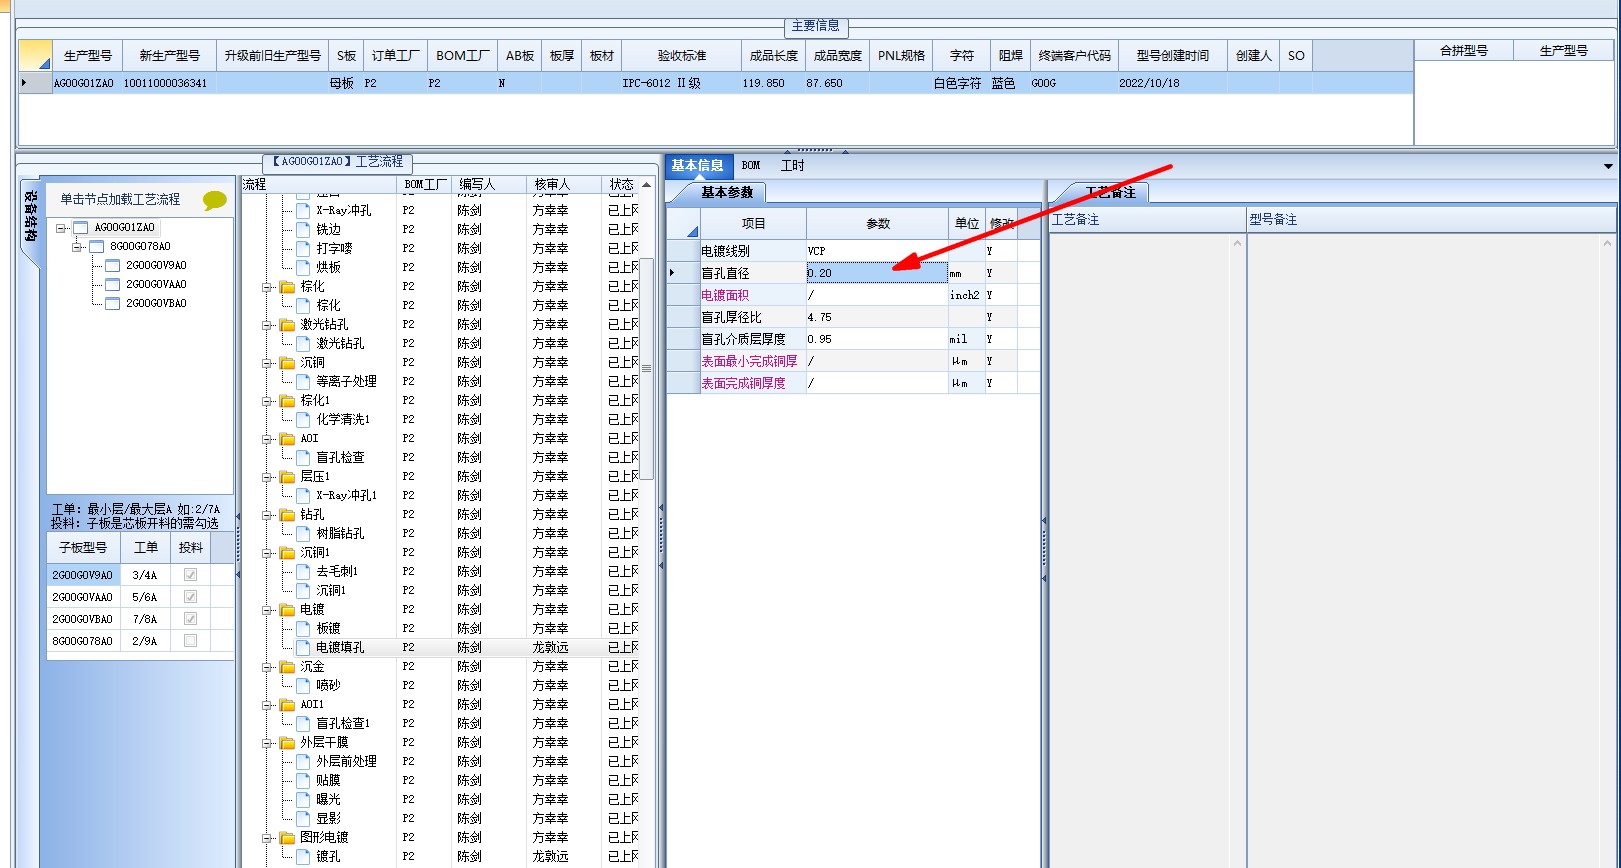The width and height of the screenshot is (1621, 868).
Task: Select the 基本参数 sub-tab
Action: [x=727, y=192]
